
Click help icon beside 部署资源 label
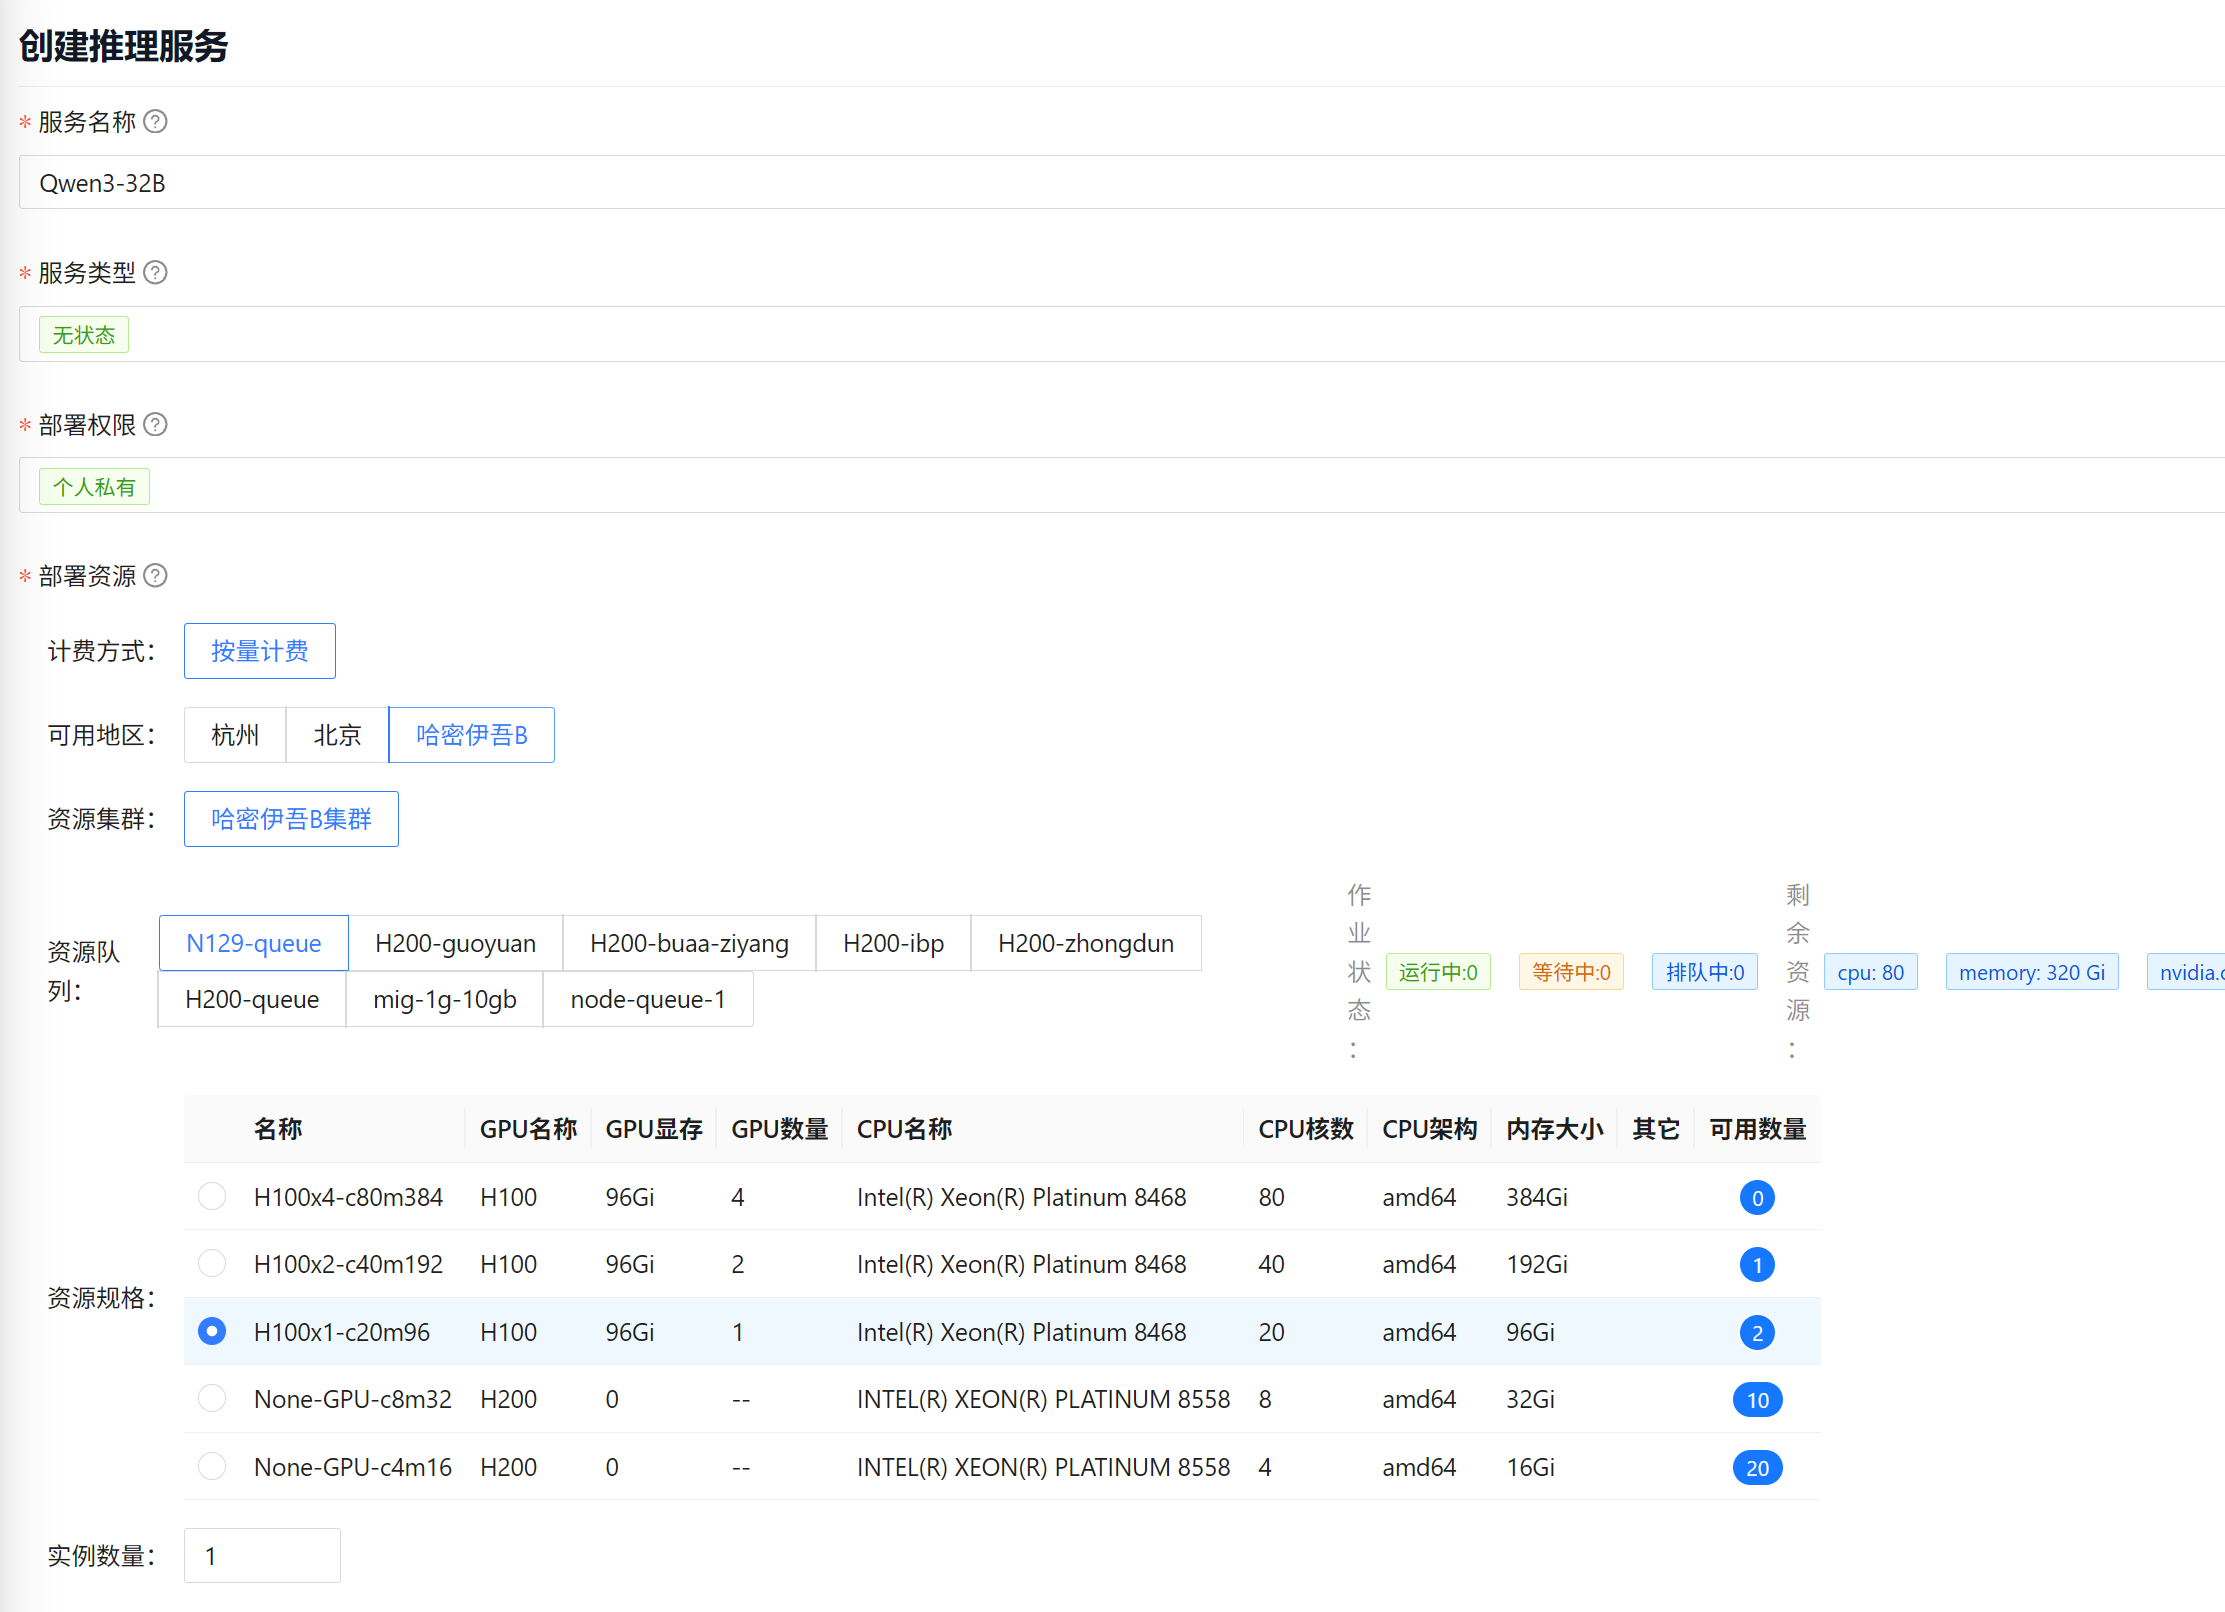155,576
